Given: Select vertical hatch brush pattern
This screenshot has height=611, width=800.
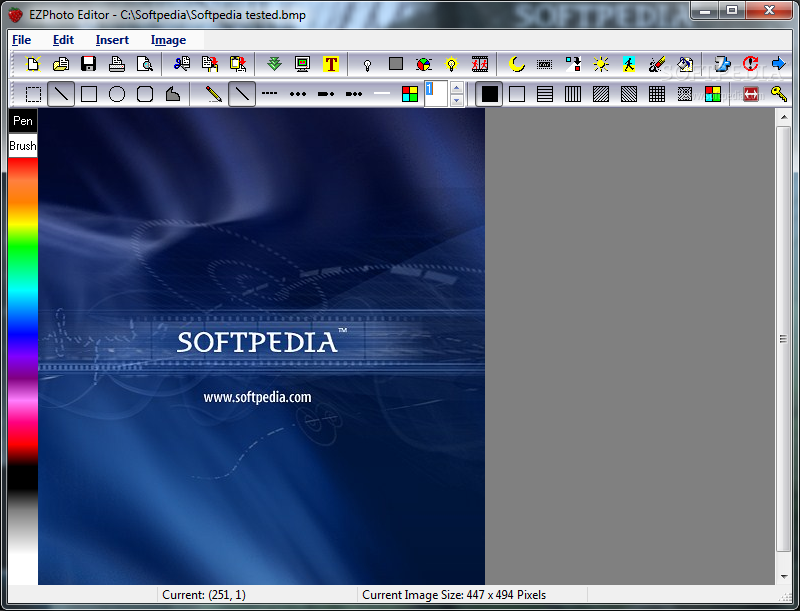Looking at the screenshot, I should [573, 94].
